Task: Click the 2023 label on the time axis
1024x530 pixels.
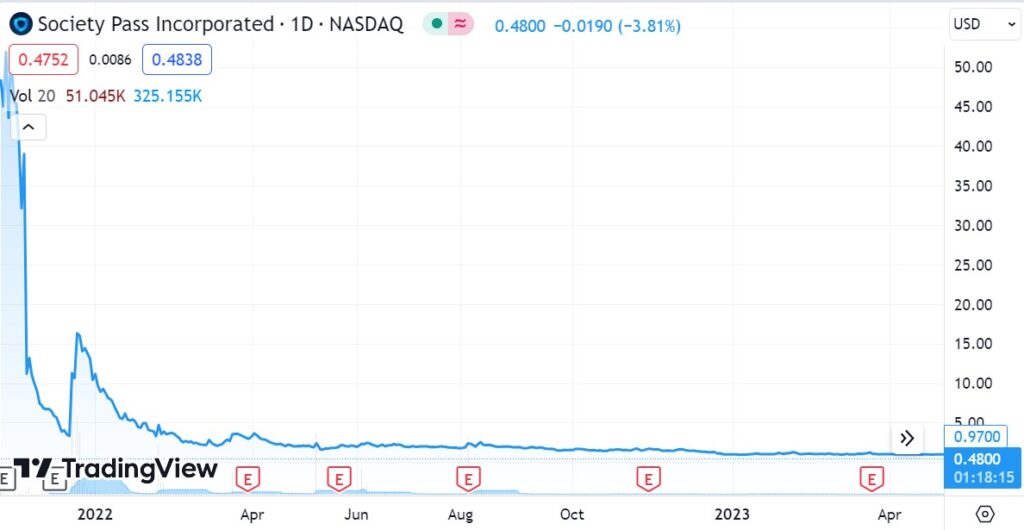Action: (734, 514)
